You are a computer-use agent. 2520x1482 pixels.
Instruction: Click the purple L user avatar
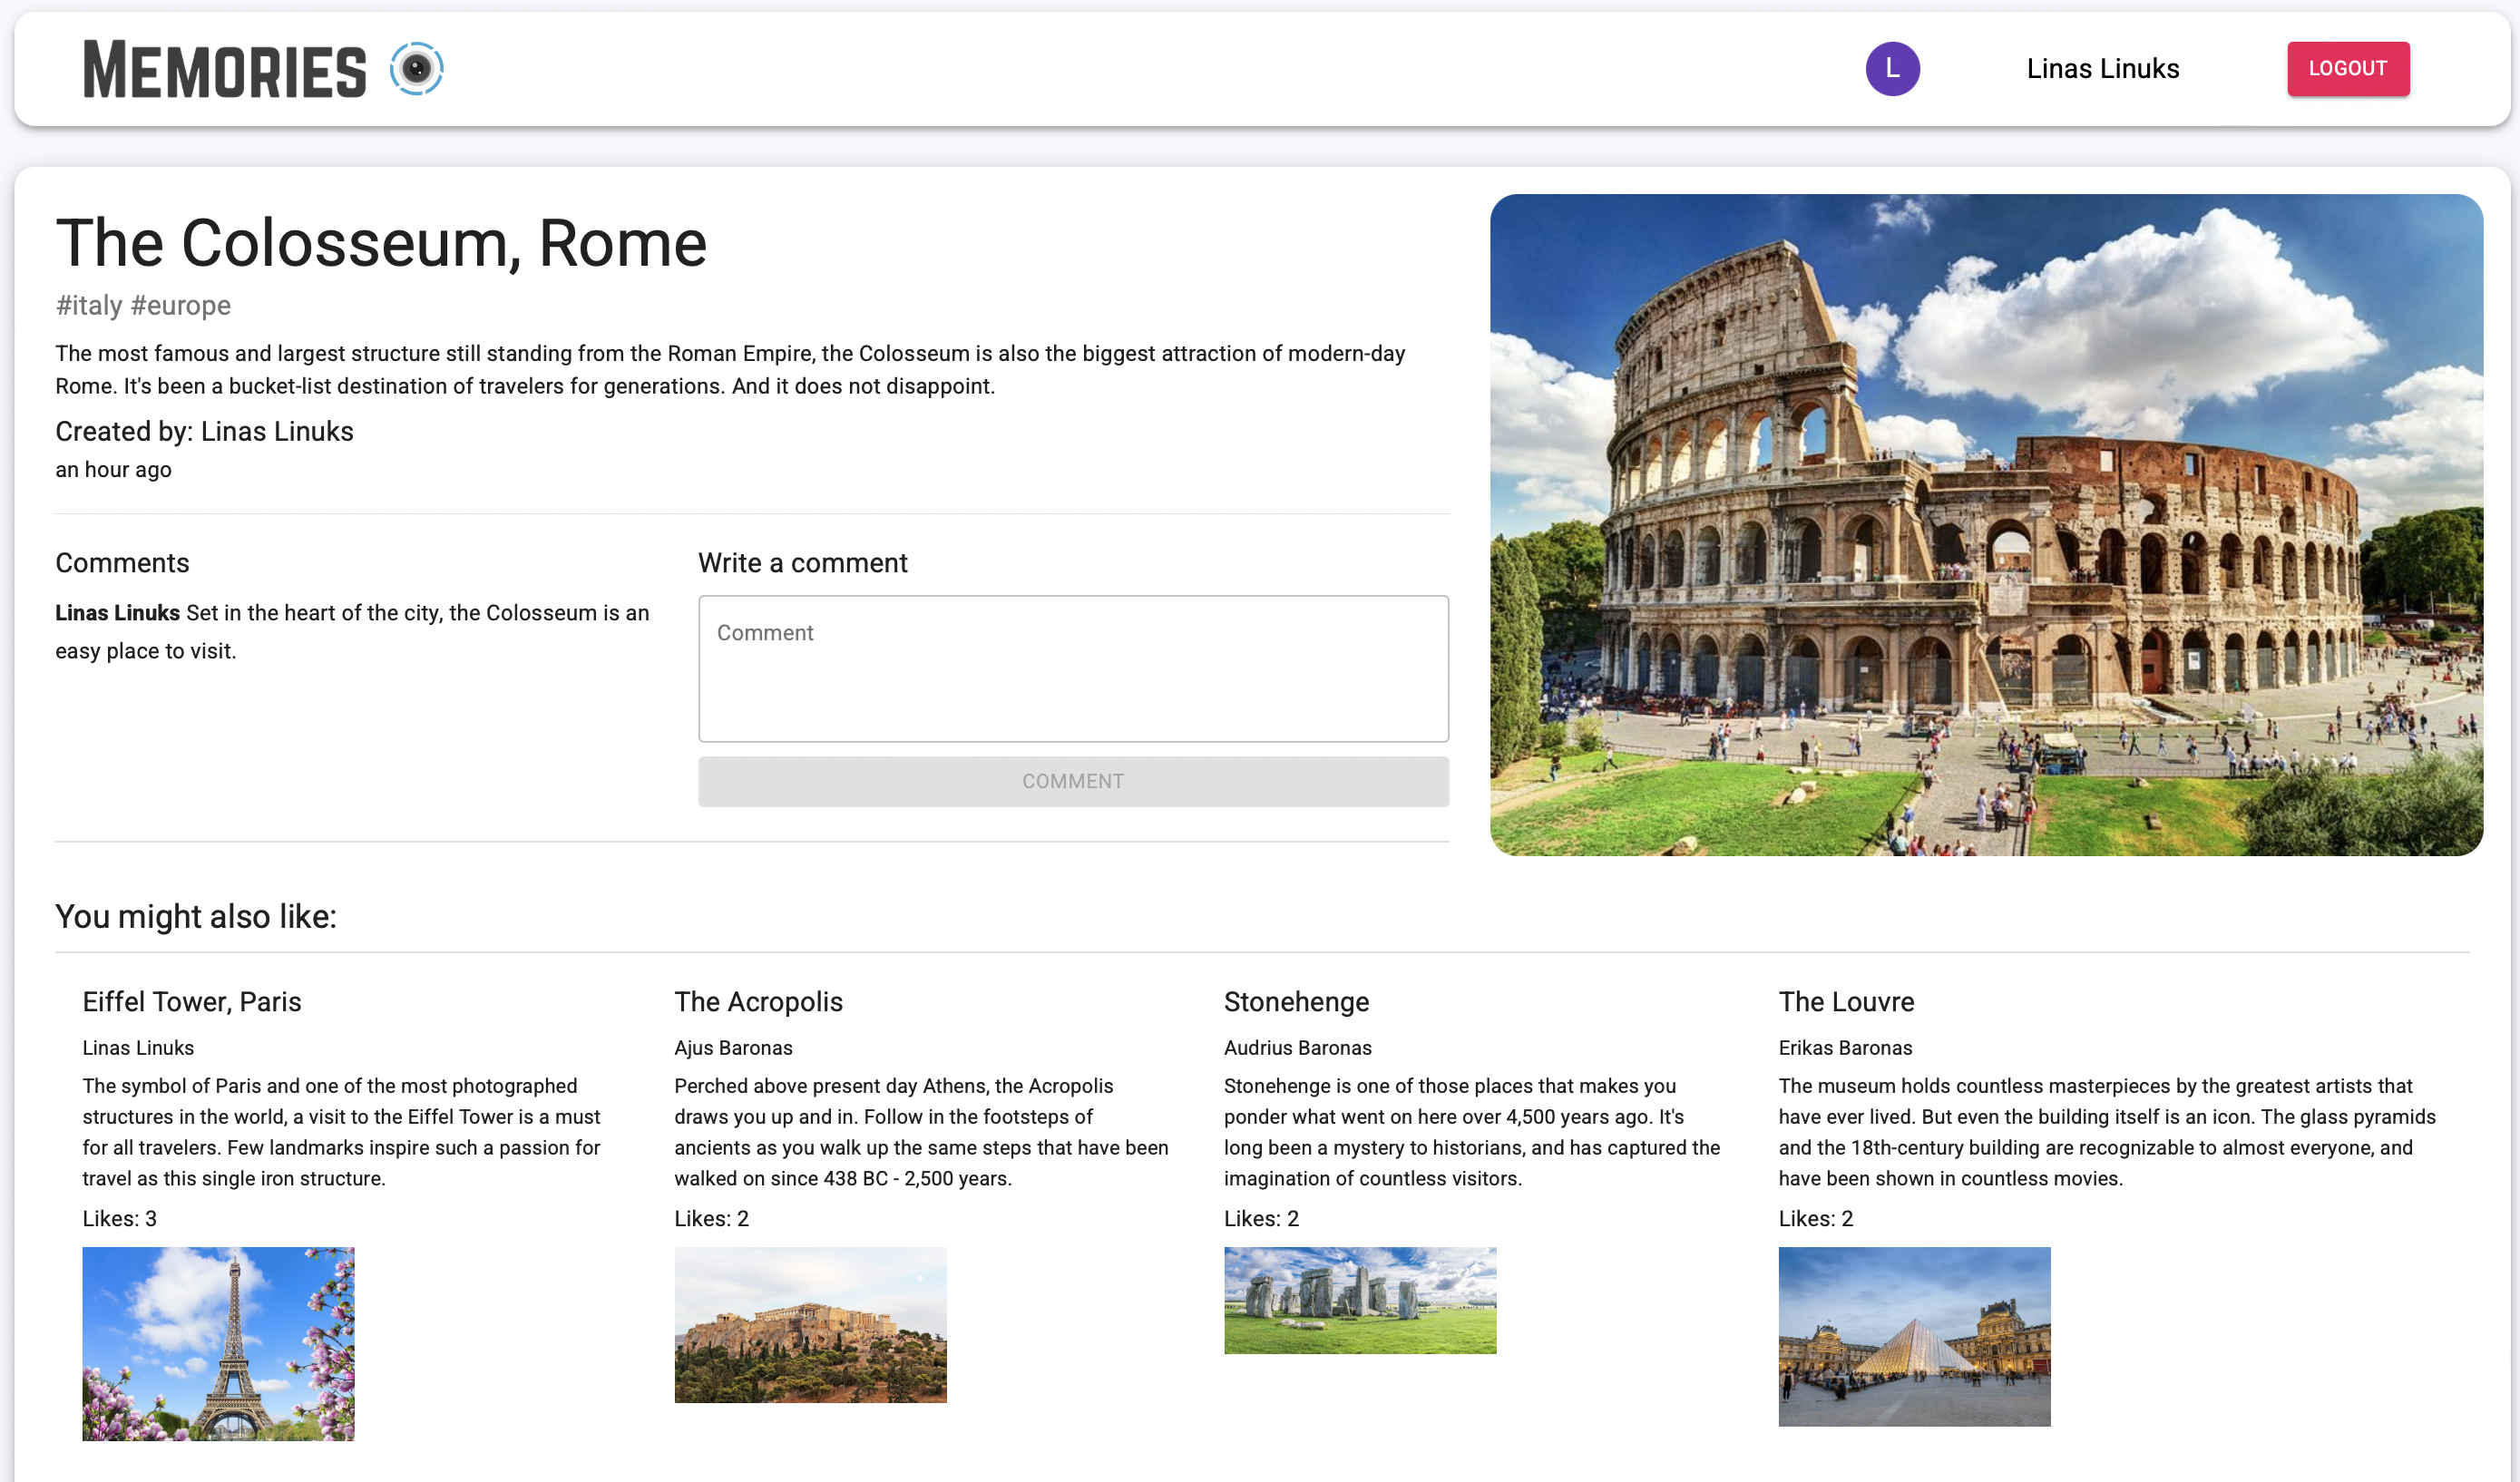[1892, 69]
